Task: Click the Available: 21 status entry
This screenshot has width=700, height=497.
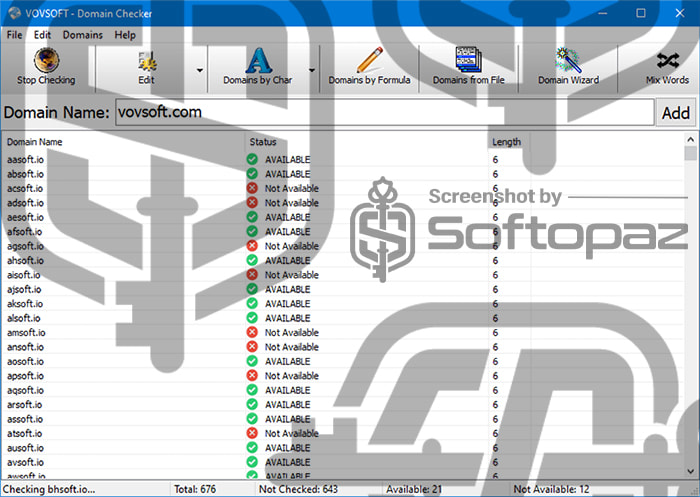Action: [414, 489]
